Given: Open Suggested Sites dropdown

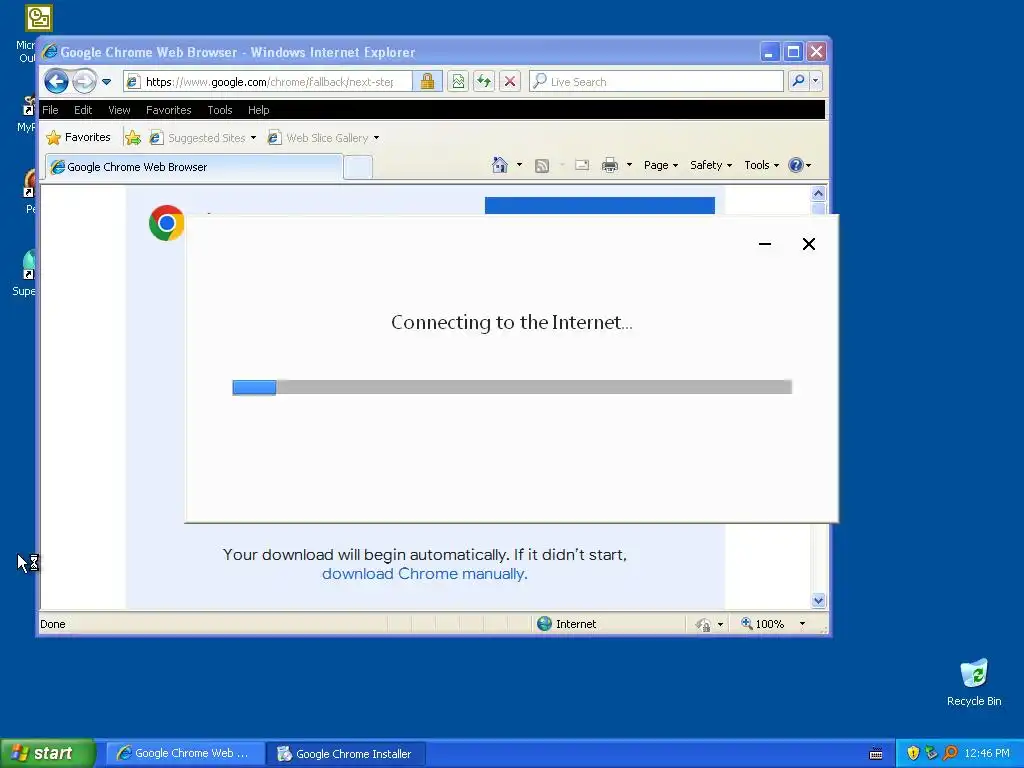Looking at the screenshot, I should coord(203,138).
